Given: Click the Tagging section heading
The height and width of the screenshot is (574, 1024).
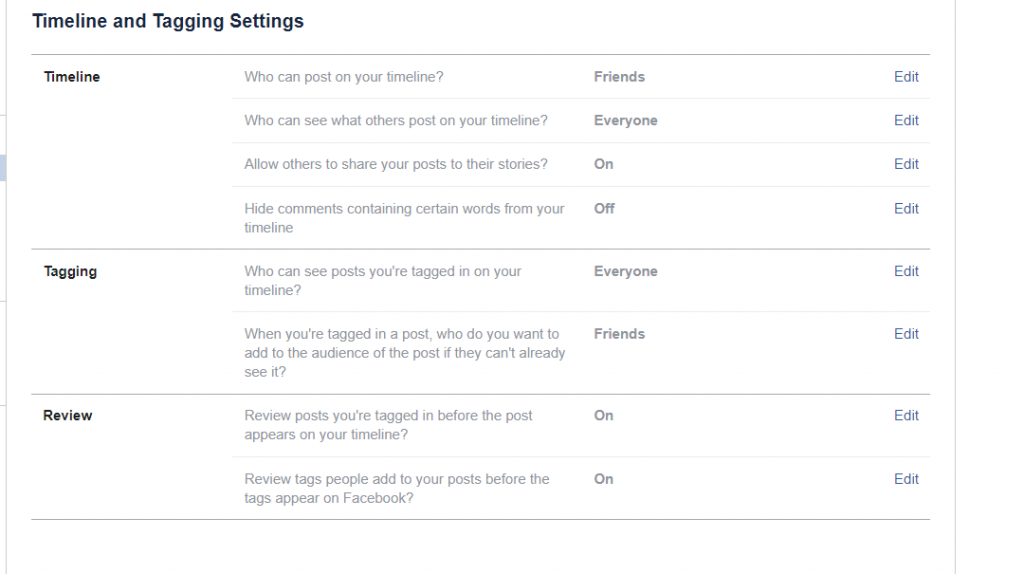Looking at the screenshot, I should [71, 272].
